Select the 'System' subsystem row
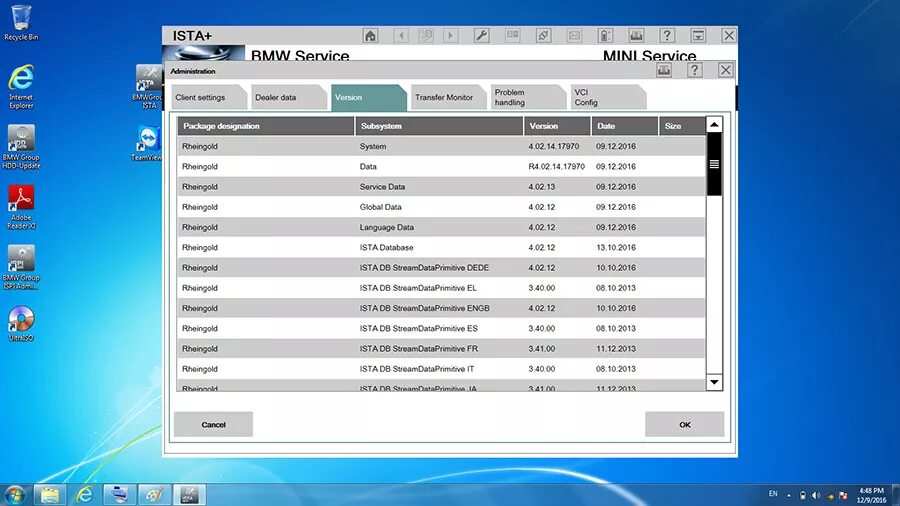Viewport: 900px width, 506px height. (441, 146)
